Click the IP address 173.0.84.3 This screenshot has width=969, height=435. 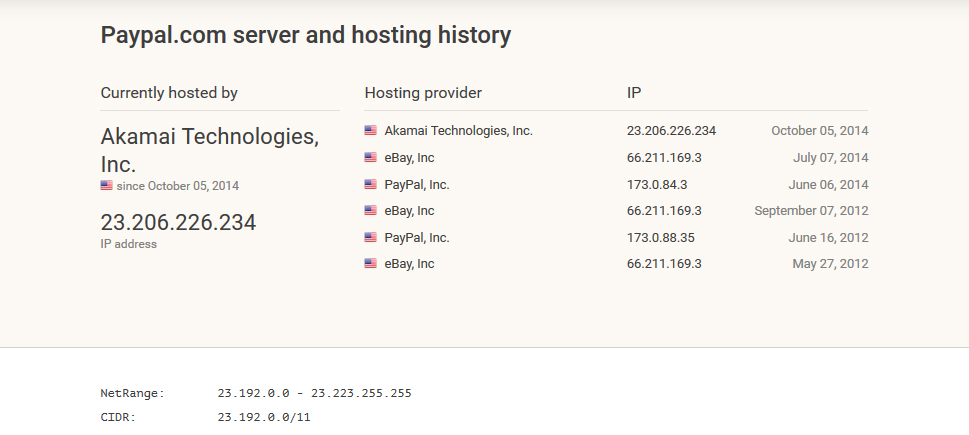pyautogui.click(x=657, y=184)
